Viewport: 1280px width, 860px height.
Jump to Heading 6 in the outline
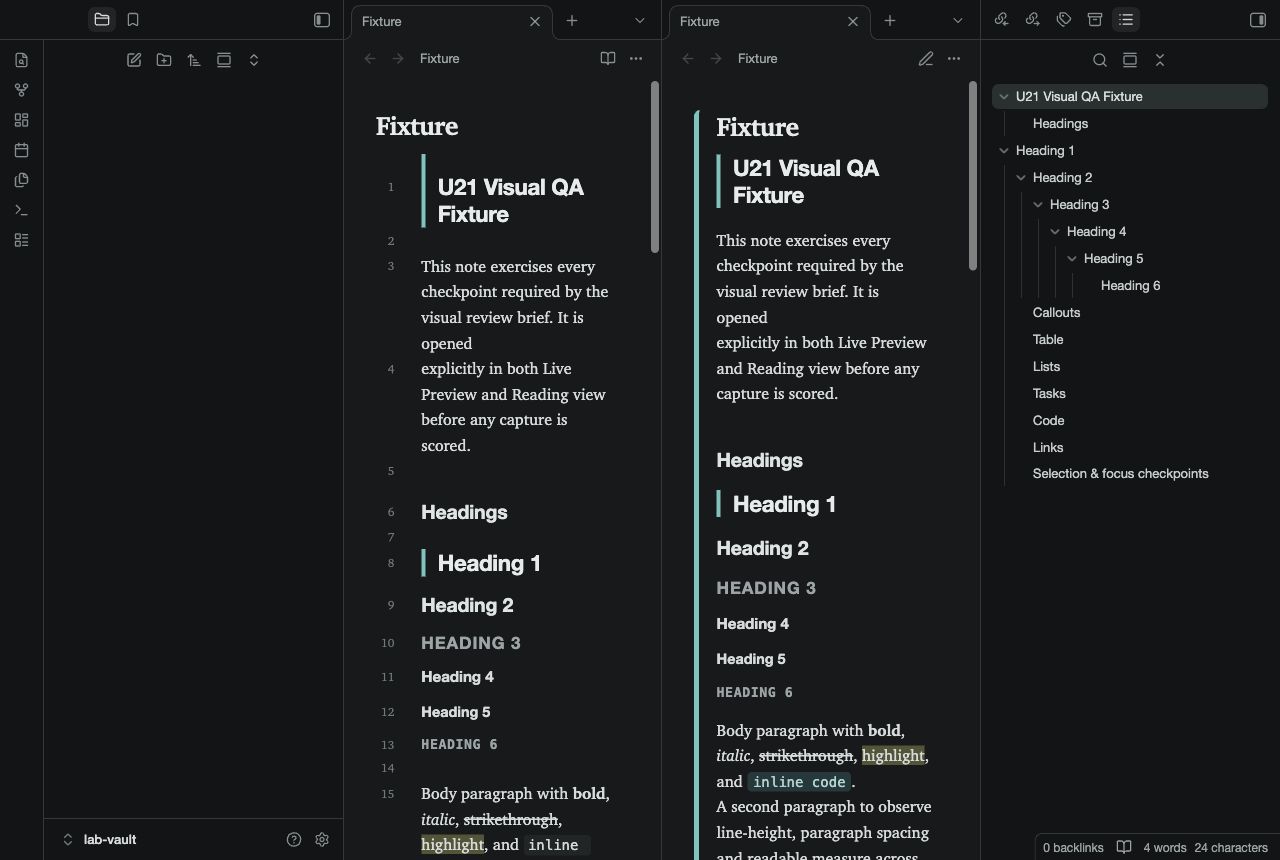[x=1130, y=286]
